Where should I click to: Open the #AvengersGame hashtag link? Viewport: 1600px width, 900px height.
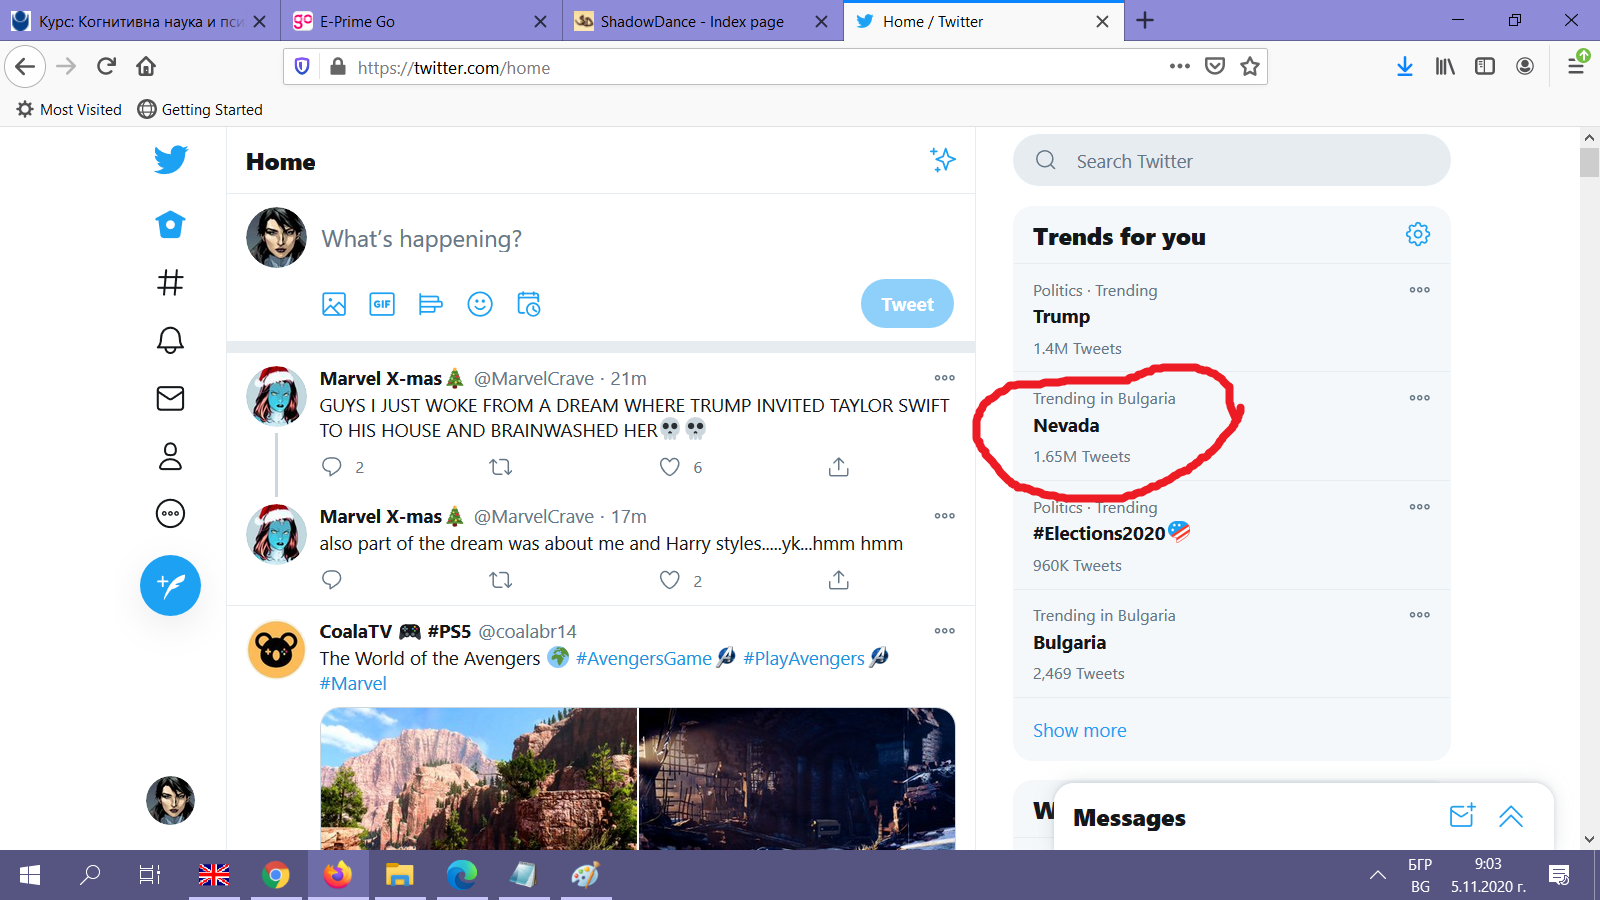tap(644, 658)
